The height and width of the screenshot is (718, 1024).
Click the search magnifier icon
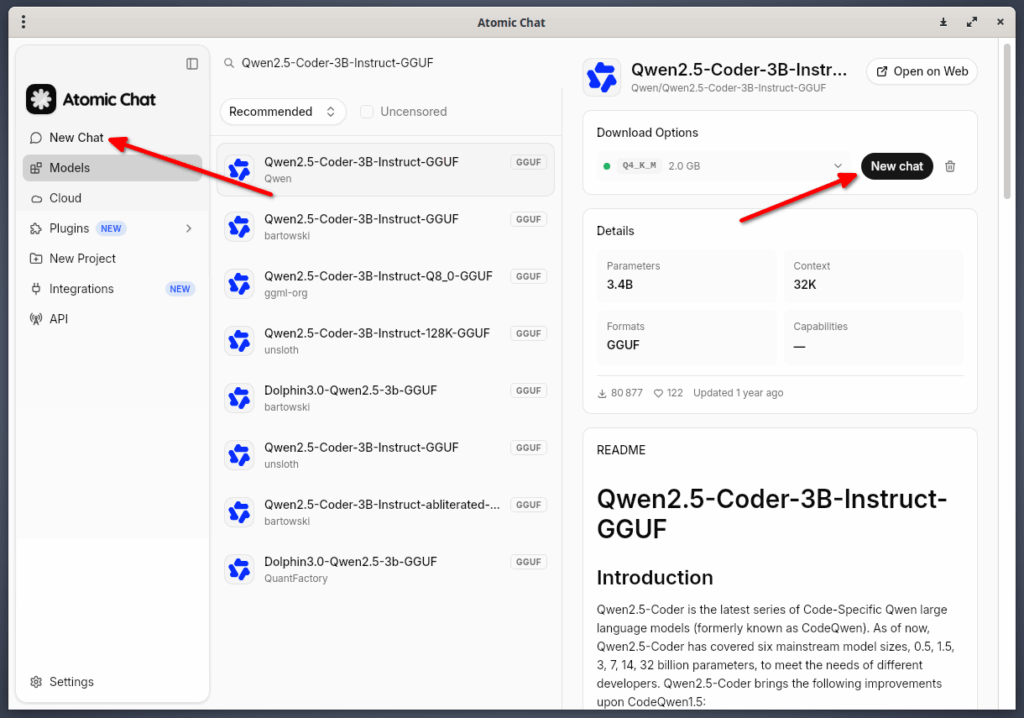coord(229,63)
